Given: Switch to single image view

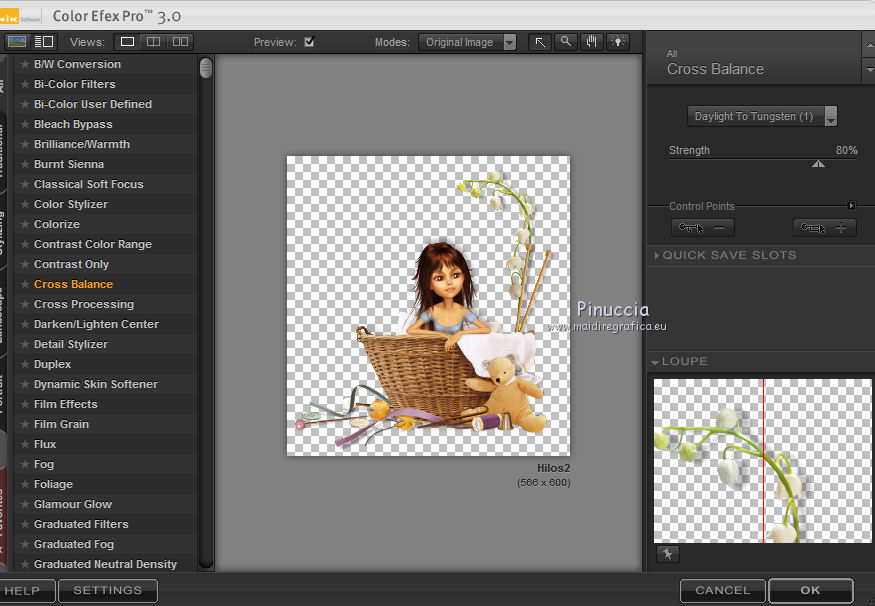Looking at the screenshot, I should click(128, 42).
